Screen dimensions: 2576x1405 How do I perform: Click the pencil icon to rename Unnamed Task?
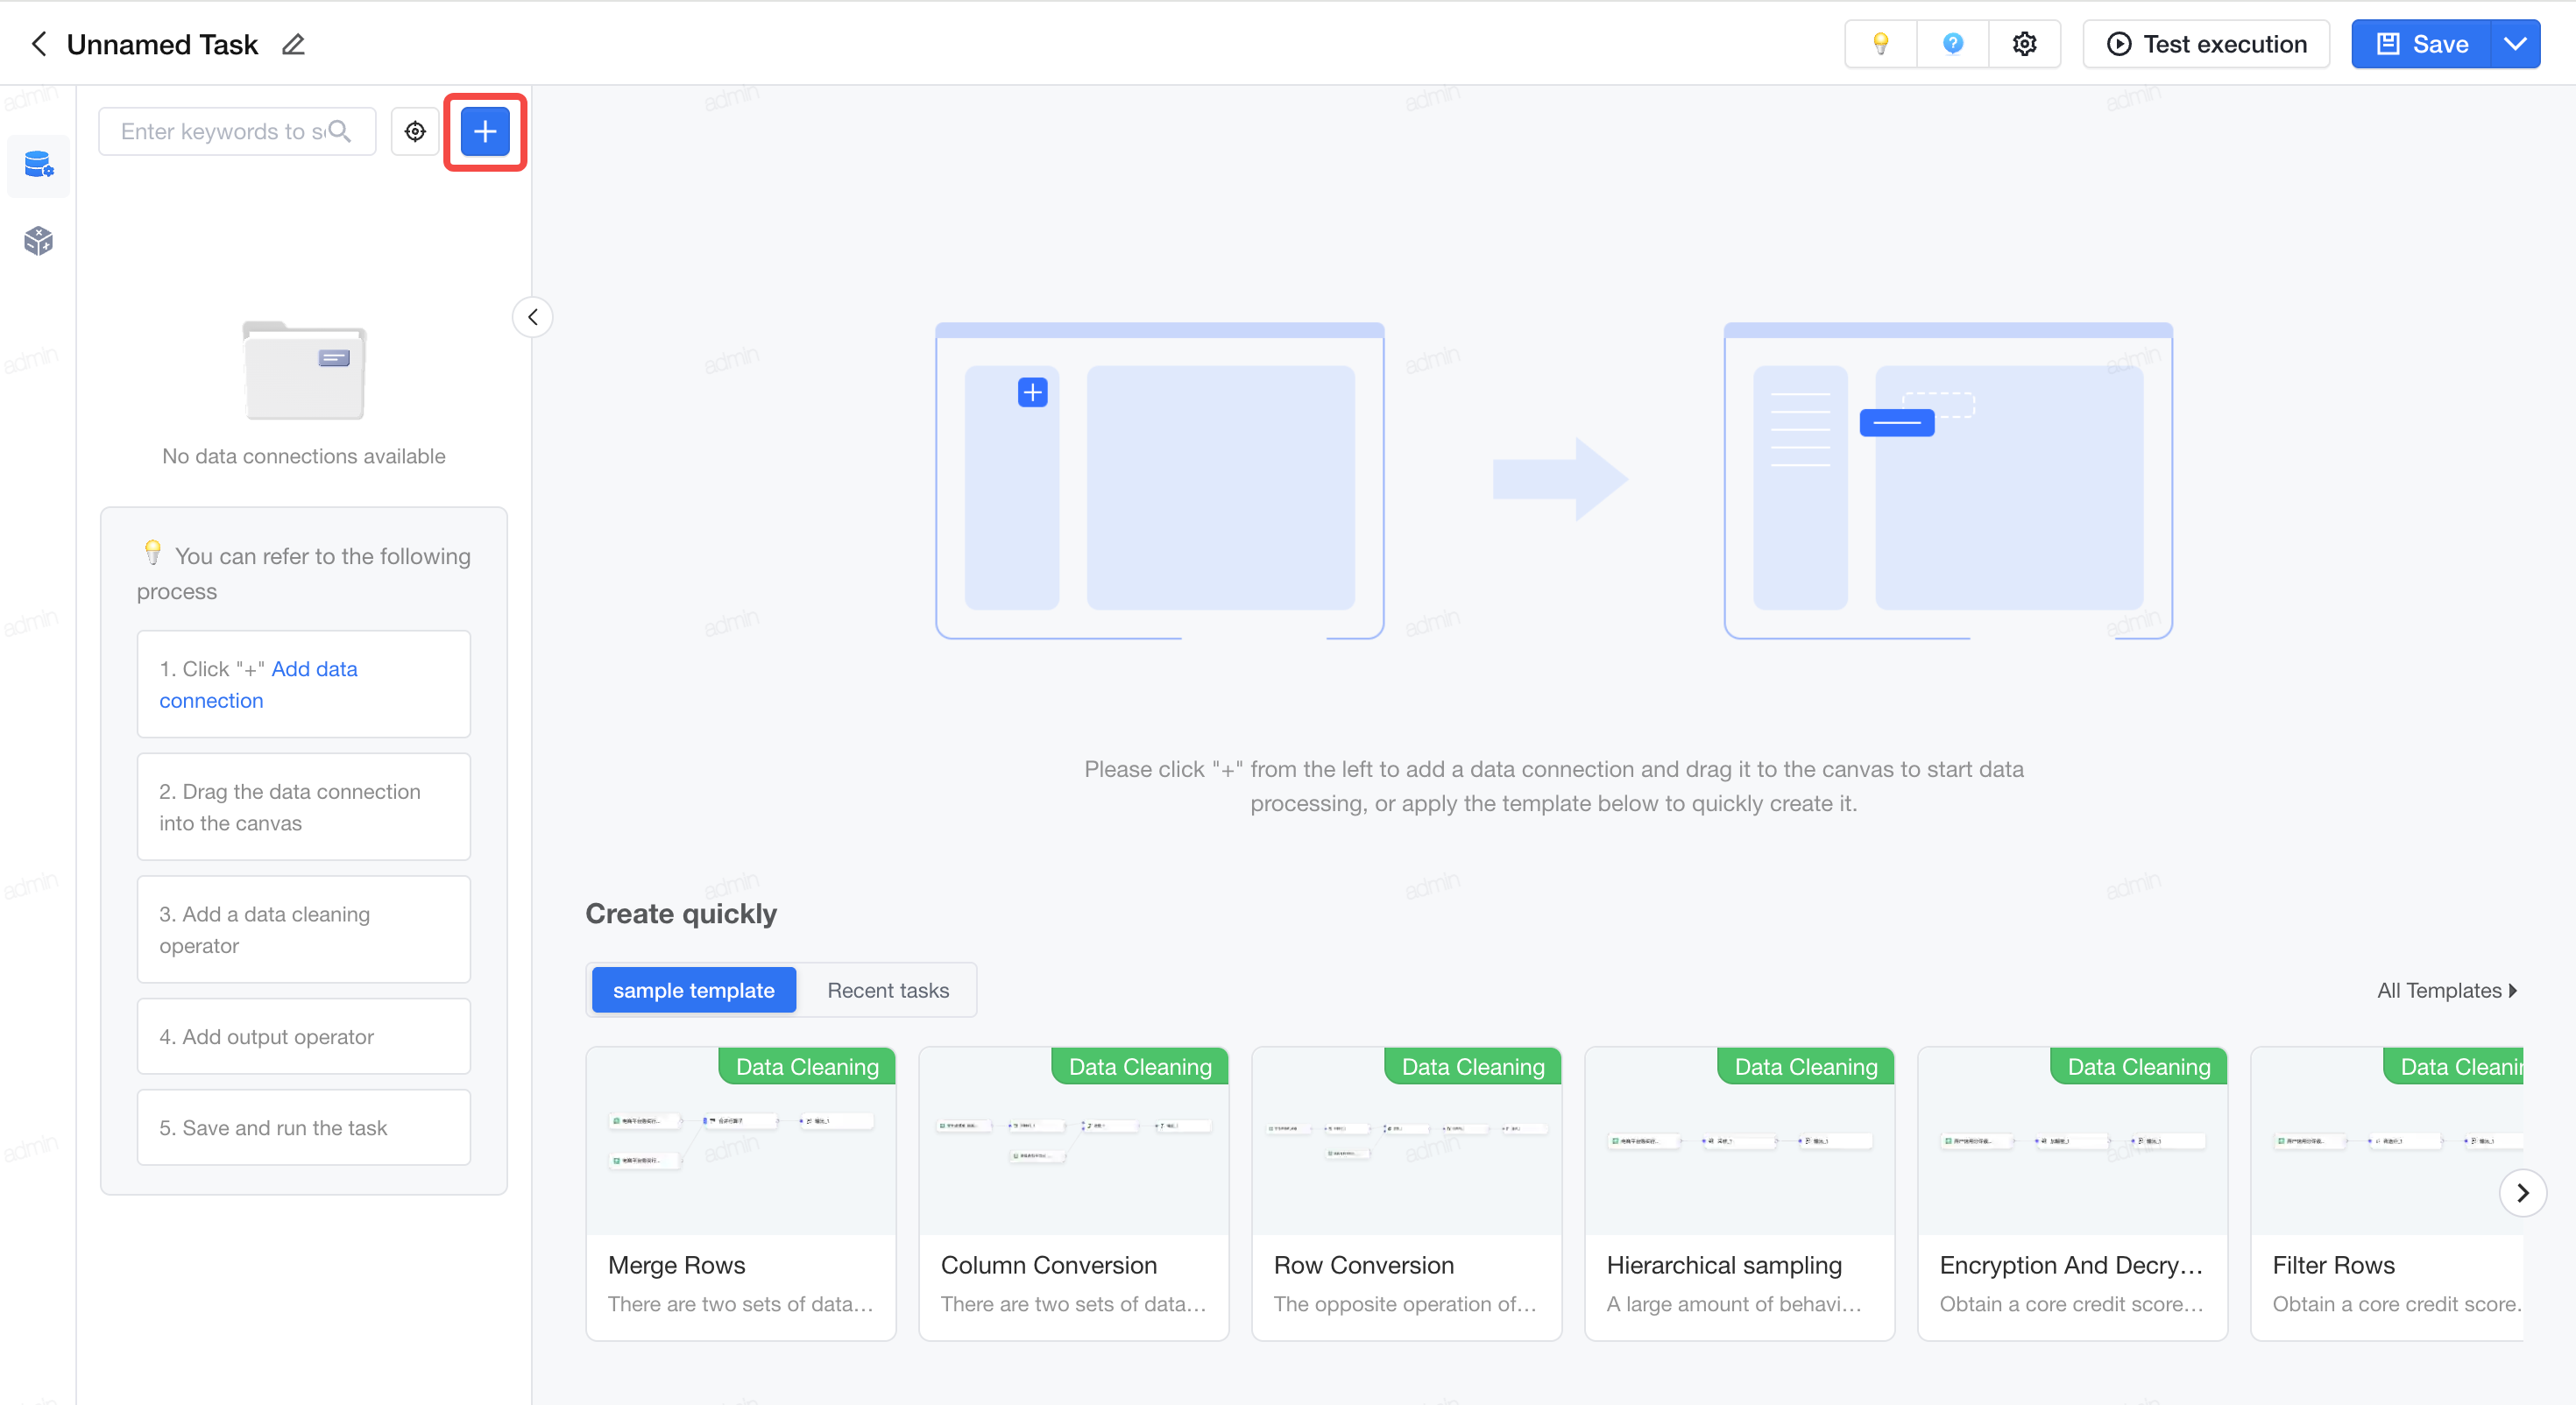[x=293, y=45]
